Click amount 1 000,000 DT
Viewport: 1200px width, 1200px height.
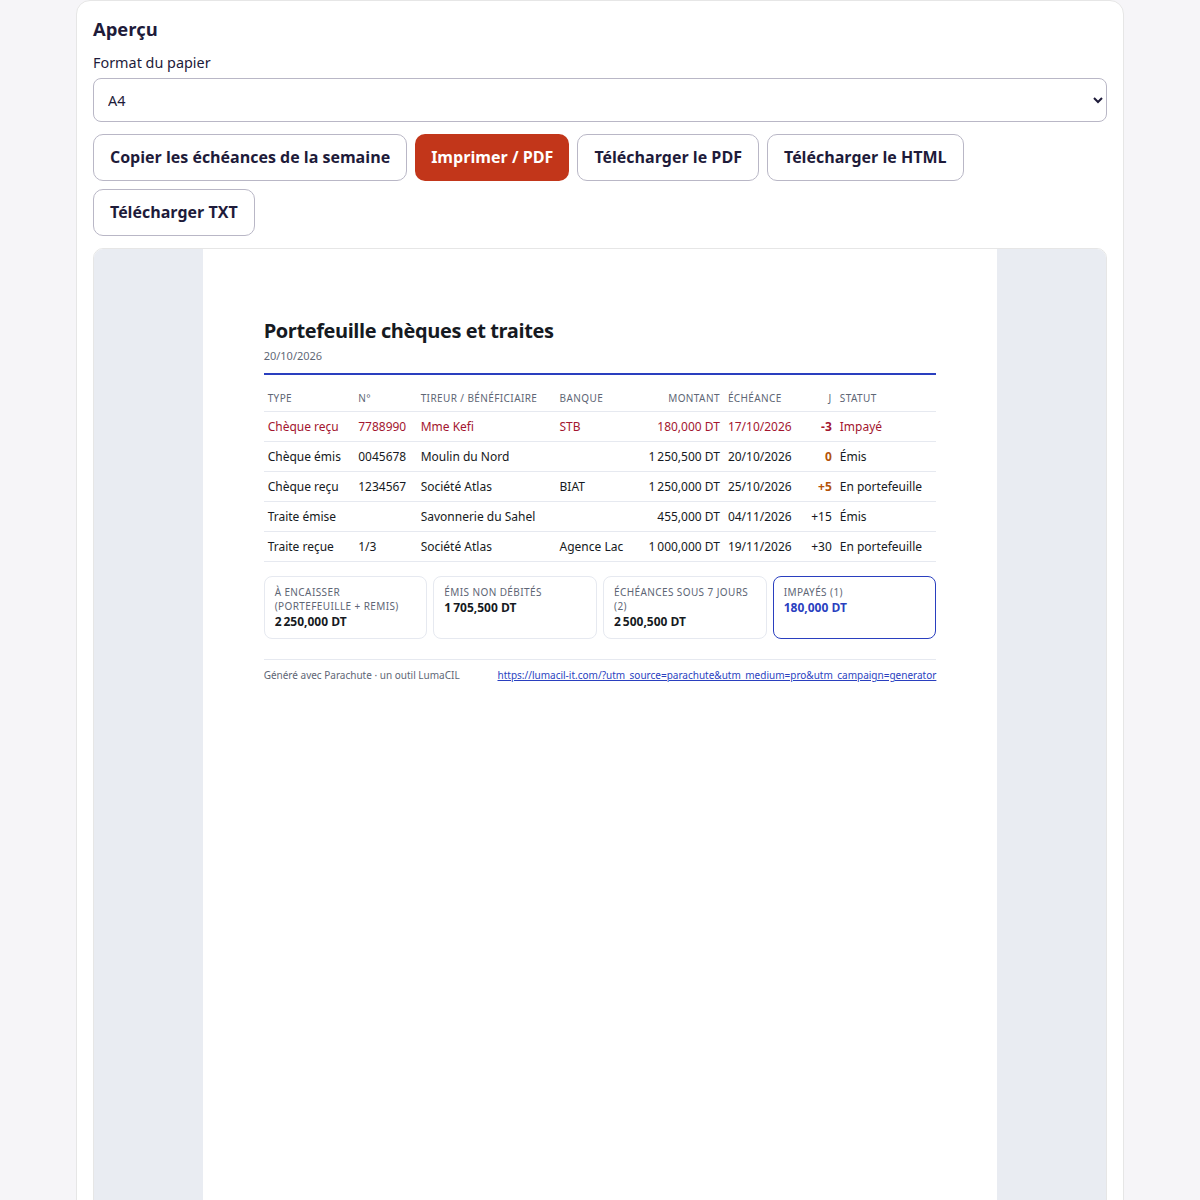coord(684,547)
